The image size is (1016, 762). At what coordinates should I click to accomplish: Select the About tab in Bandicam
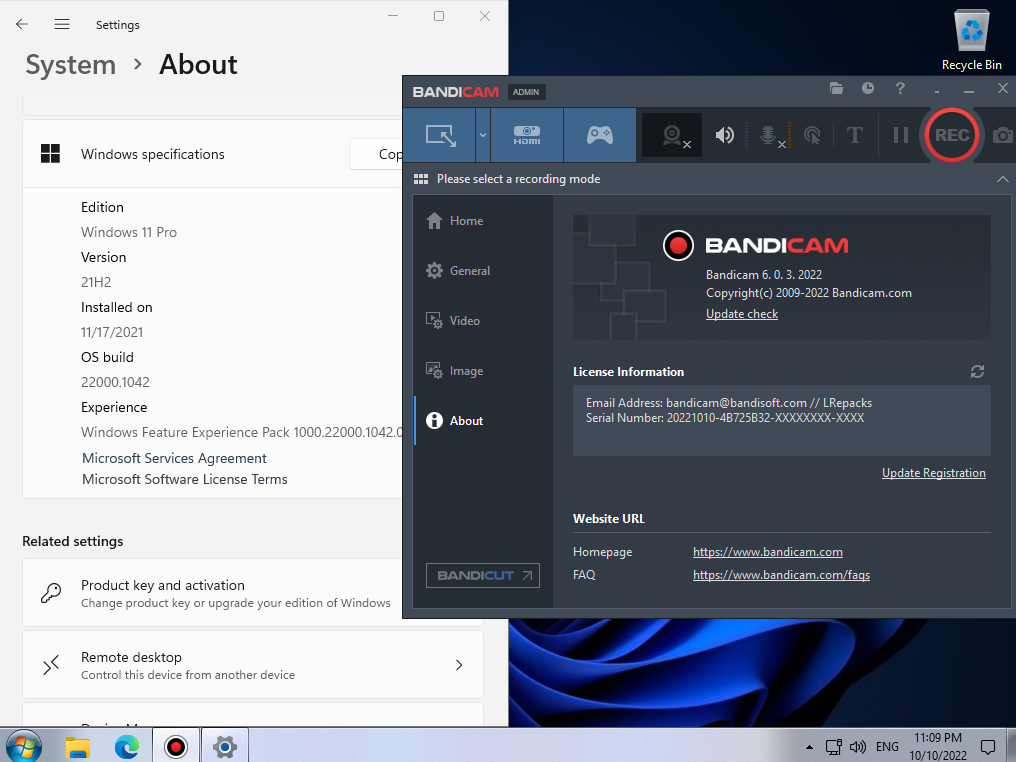point(482,421)
